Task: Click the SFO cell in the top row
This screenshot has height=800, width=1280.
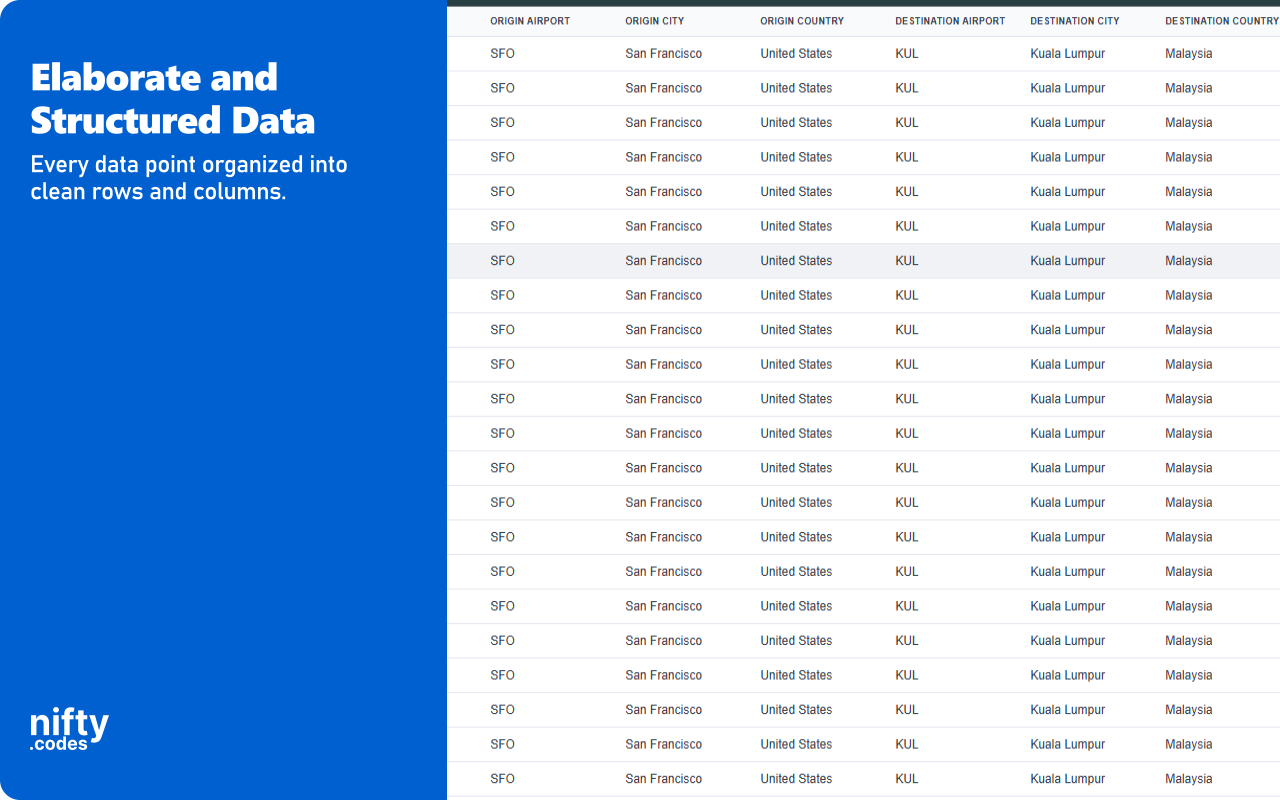Action: click(x=502, y=53)
